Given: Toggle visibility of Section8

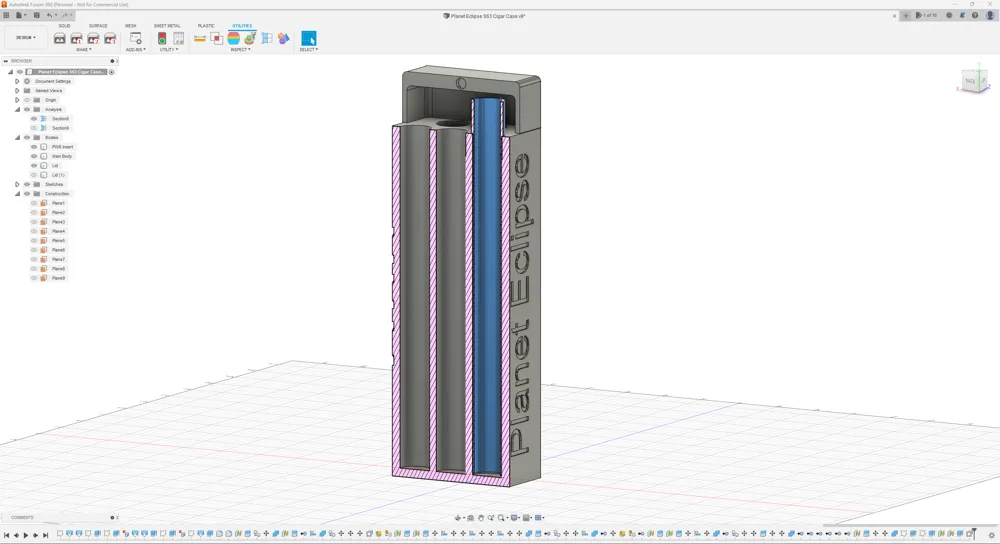Looking at the screenshot, I should pos(34,119).
